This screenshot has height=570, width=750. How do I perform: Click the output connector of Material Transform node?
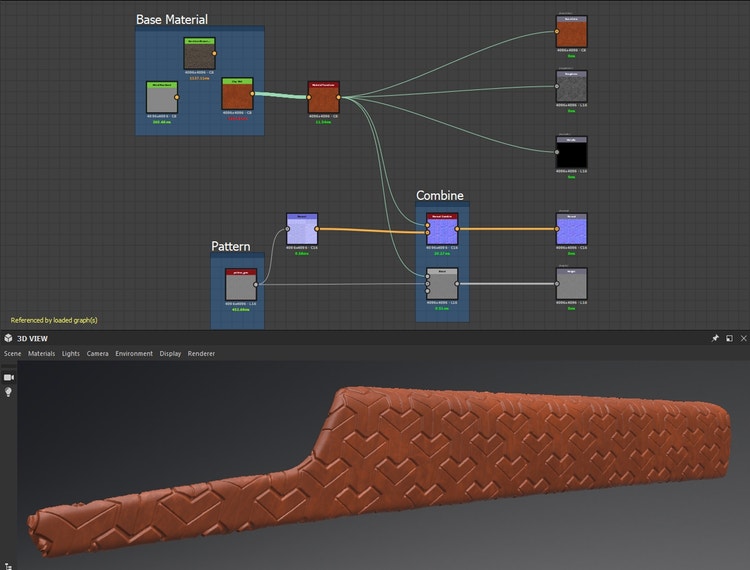pyautogui.click(x=340, y=98)
